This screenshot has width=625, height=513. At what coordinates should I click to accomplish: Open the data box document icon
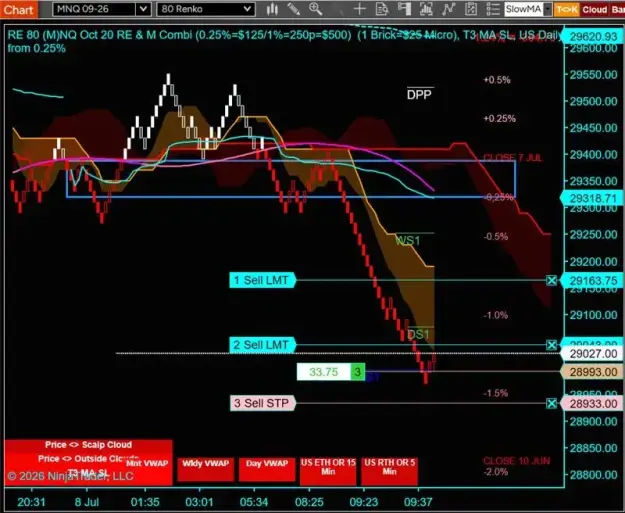click(382, 9)
